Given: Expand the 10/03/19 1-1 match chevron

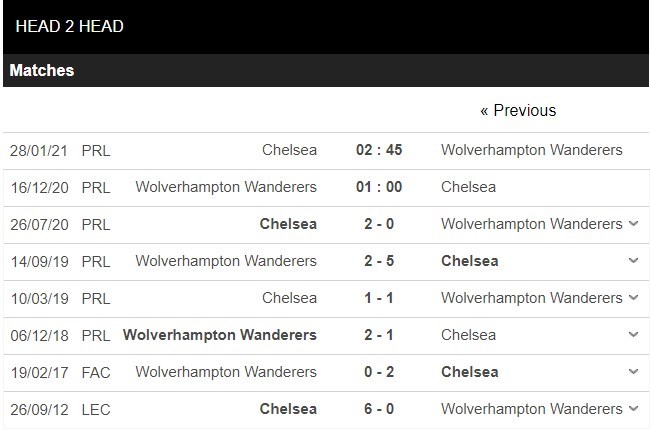Looking at the screenshot, I should pos(632,298).
